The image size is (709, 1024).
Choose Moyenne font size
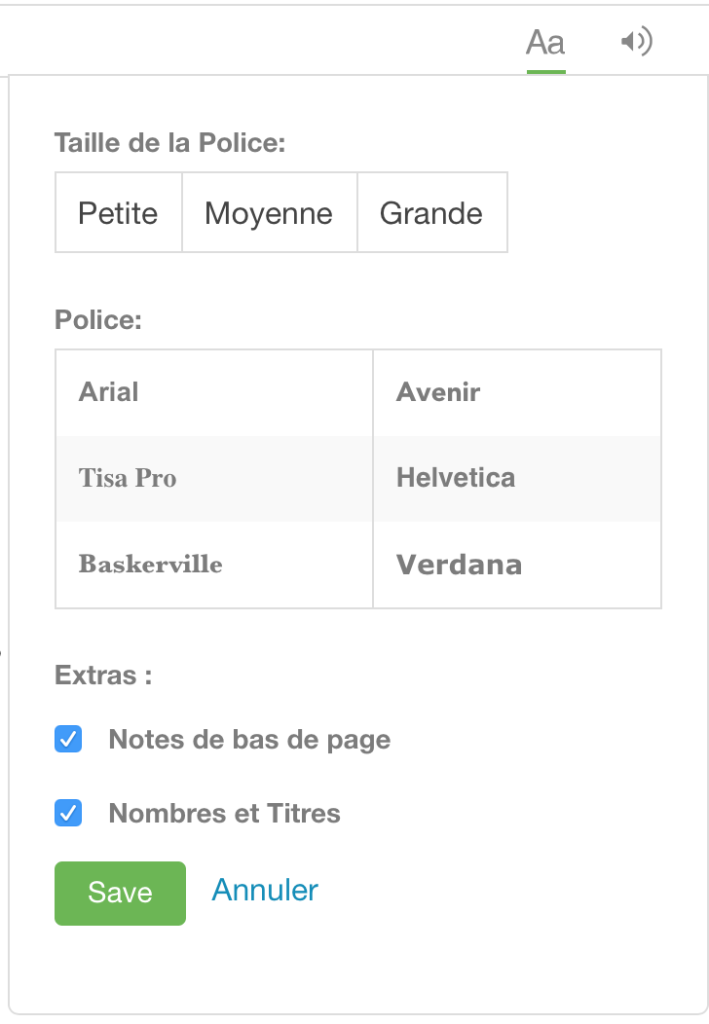pos(268,212)
